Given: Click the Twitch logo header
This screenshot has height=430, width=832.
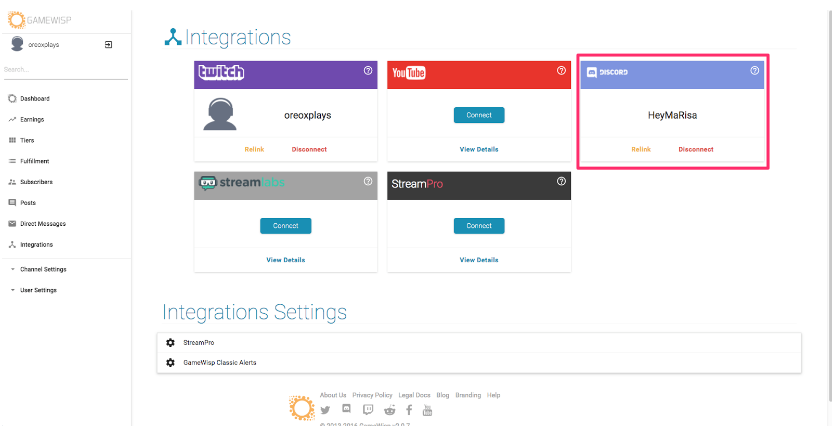Looking at the screenshot, I should pos(221,72).
